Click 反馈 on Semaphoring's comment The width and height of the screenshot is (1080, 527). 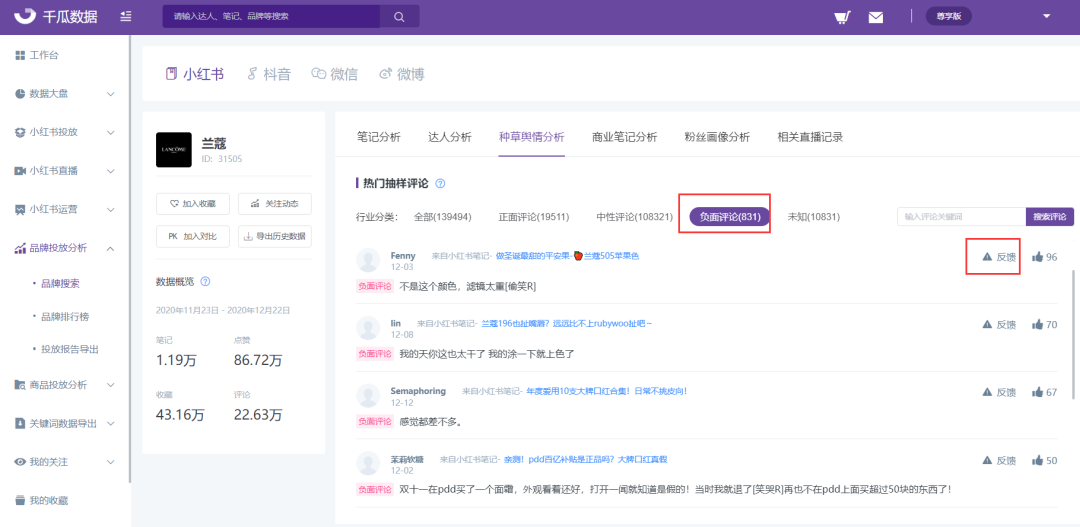[999, 392]
